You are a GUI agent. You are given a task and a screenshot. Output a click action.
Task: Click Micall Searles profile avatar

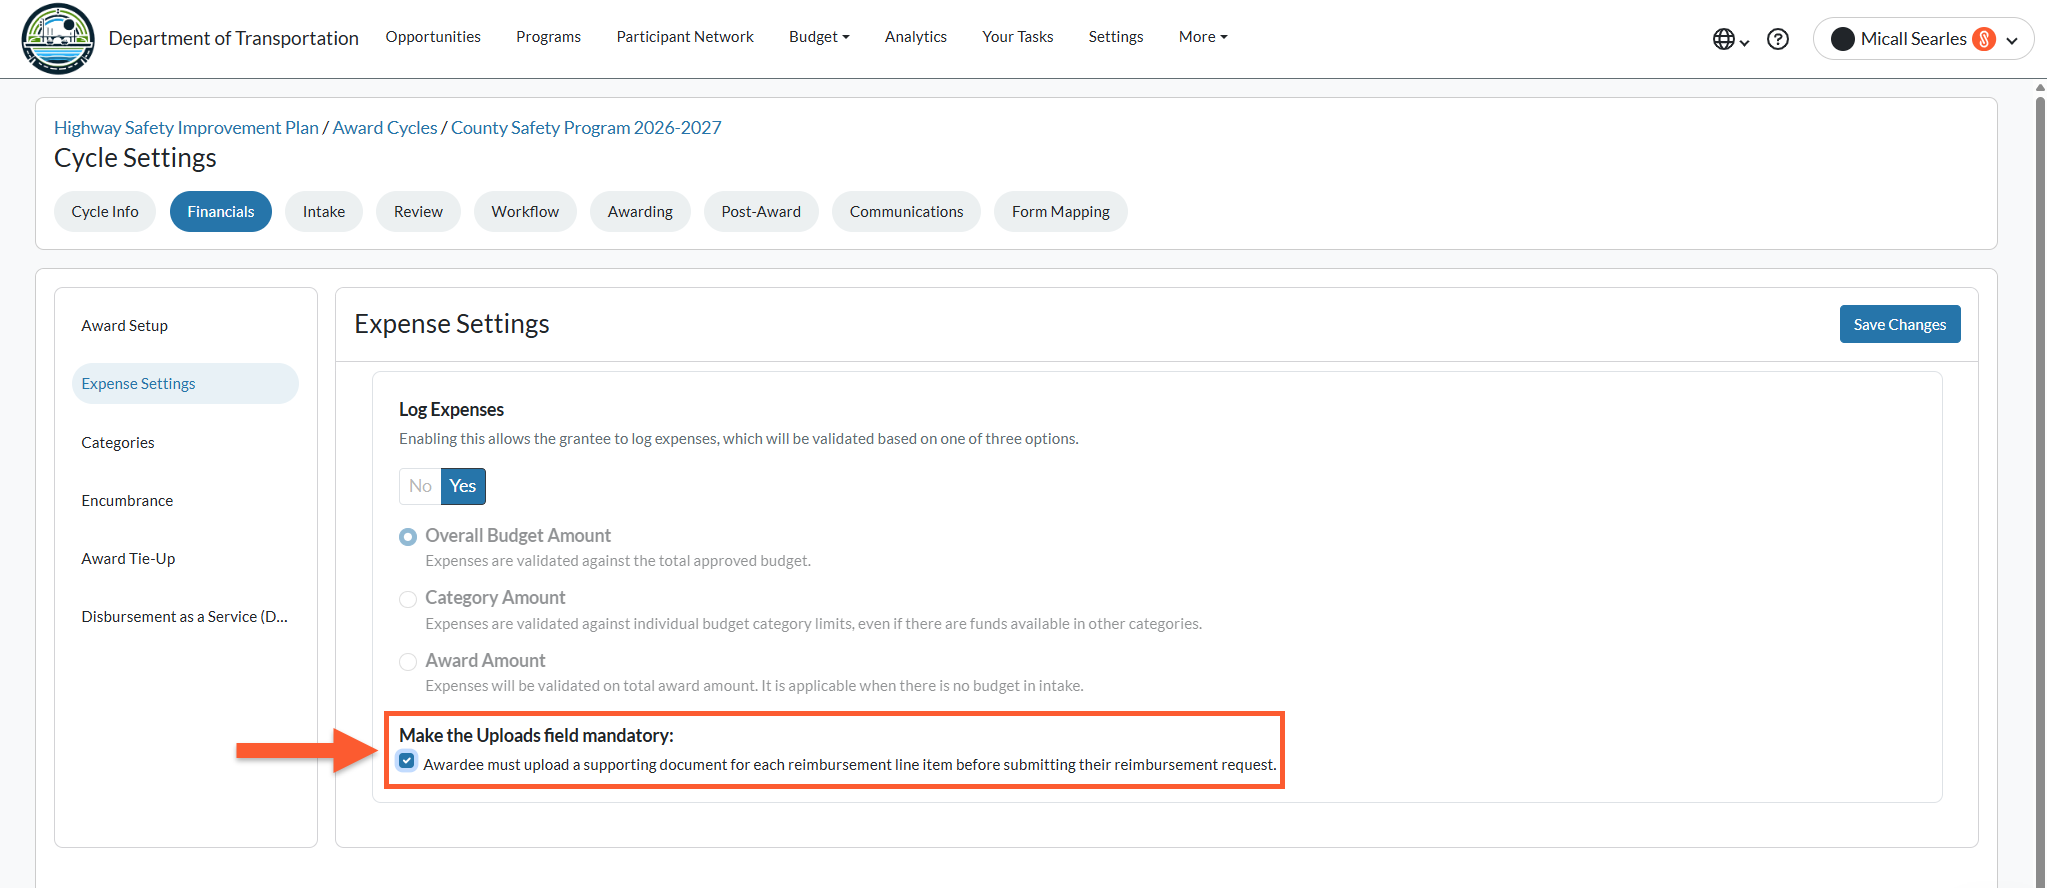[x=1842, y=39]
